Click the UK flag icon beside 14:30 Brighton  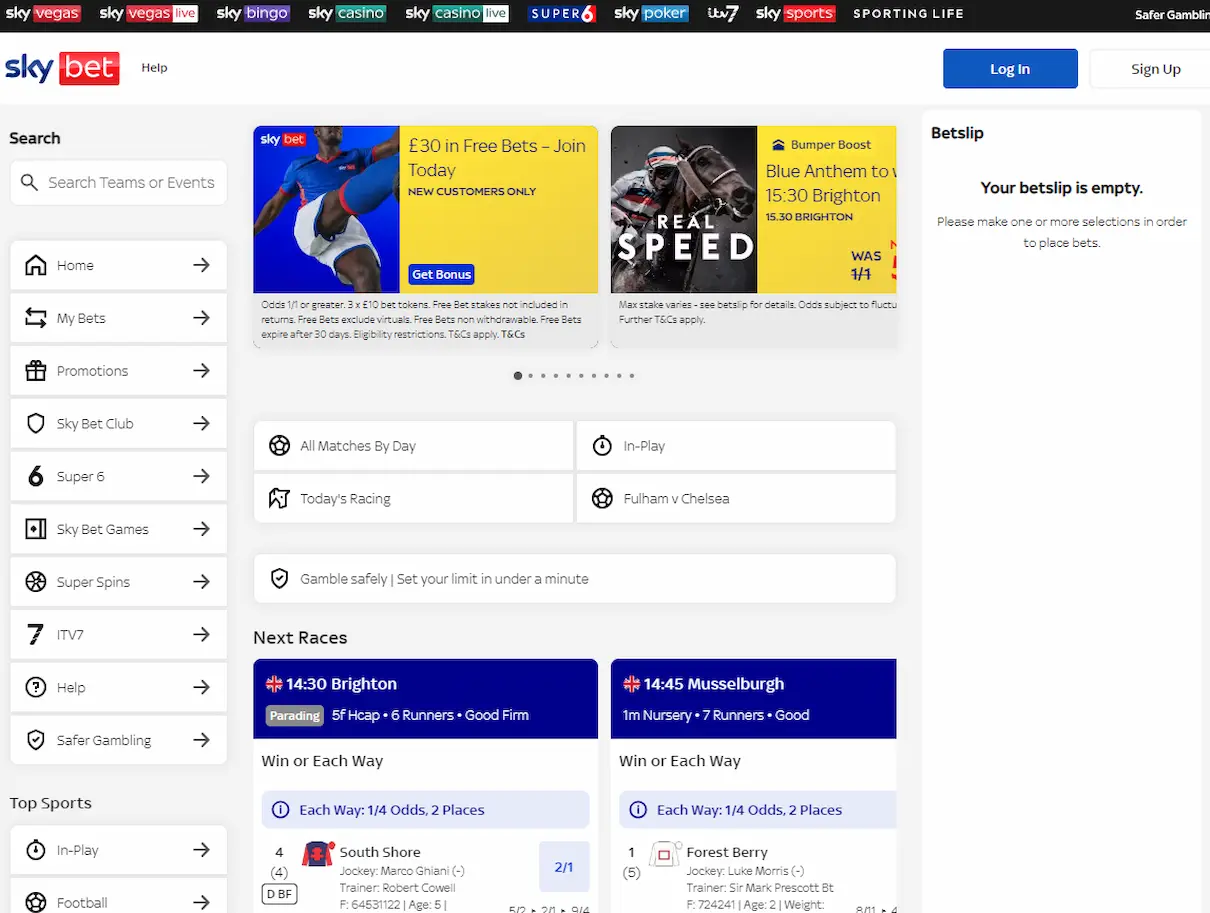(274, 685)
